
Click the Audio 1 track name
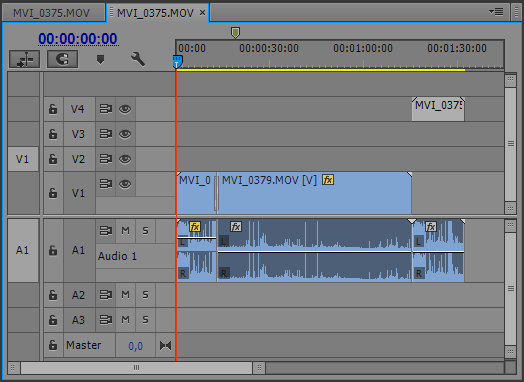[117, 256]
